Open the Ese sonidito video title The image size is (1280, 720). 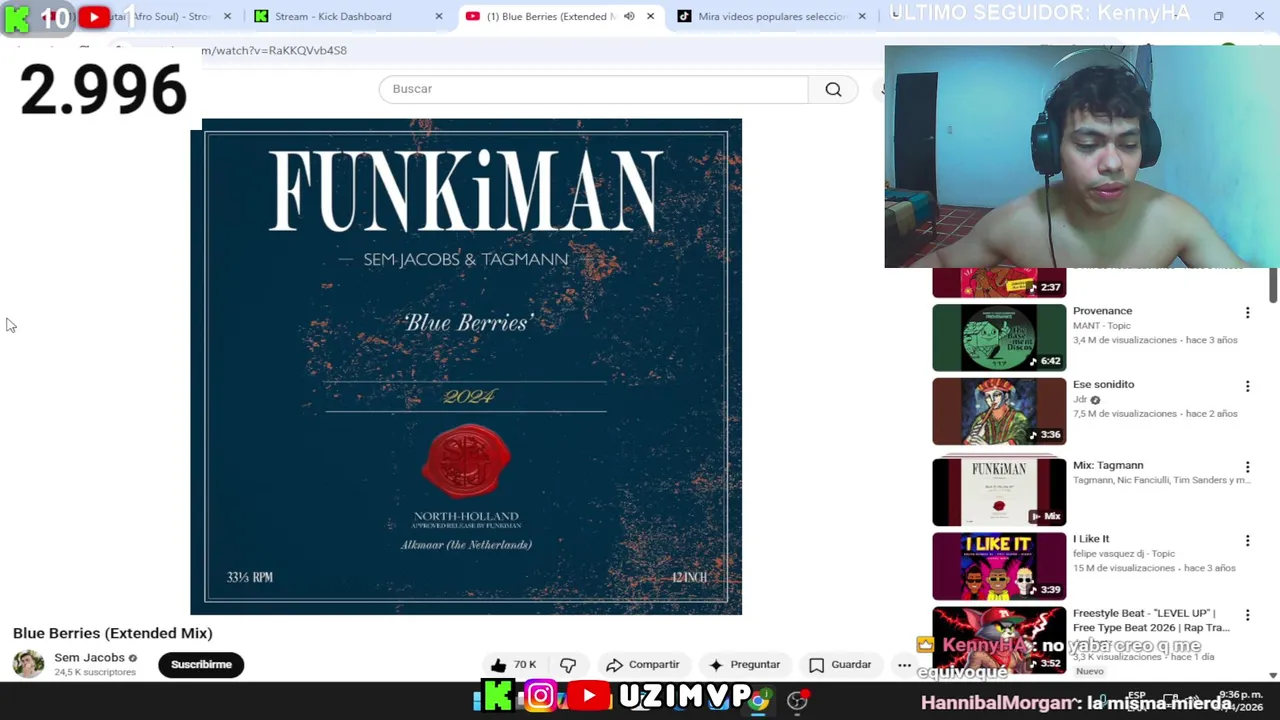(x=1103, y=384)
